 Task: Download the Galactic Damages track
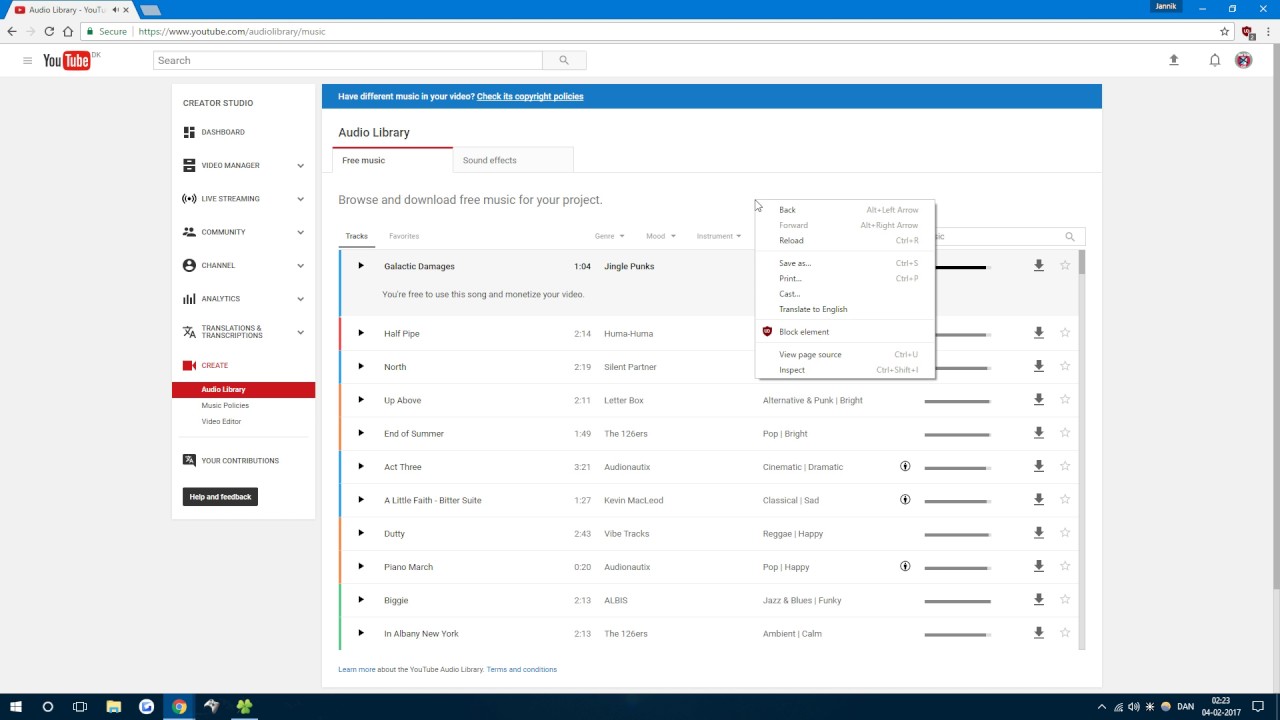coord(1039,265)
